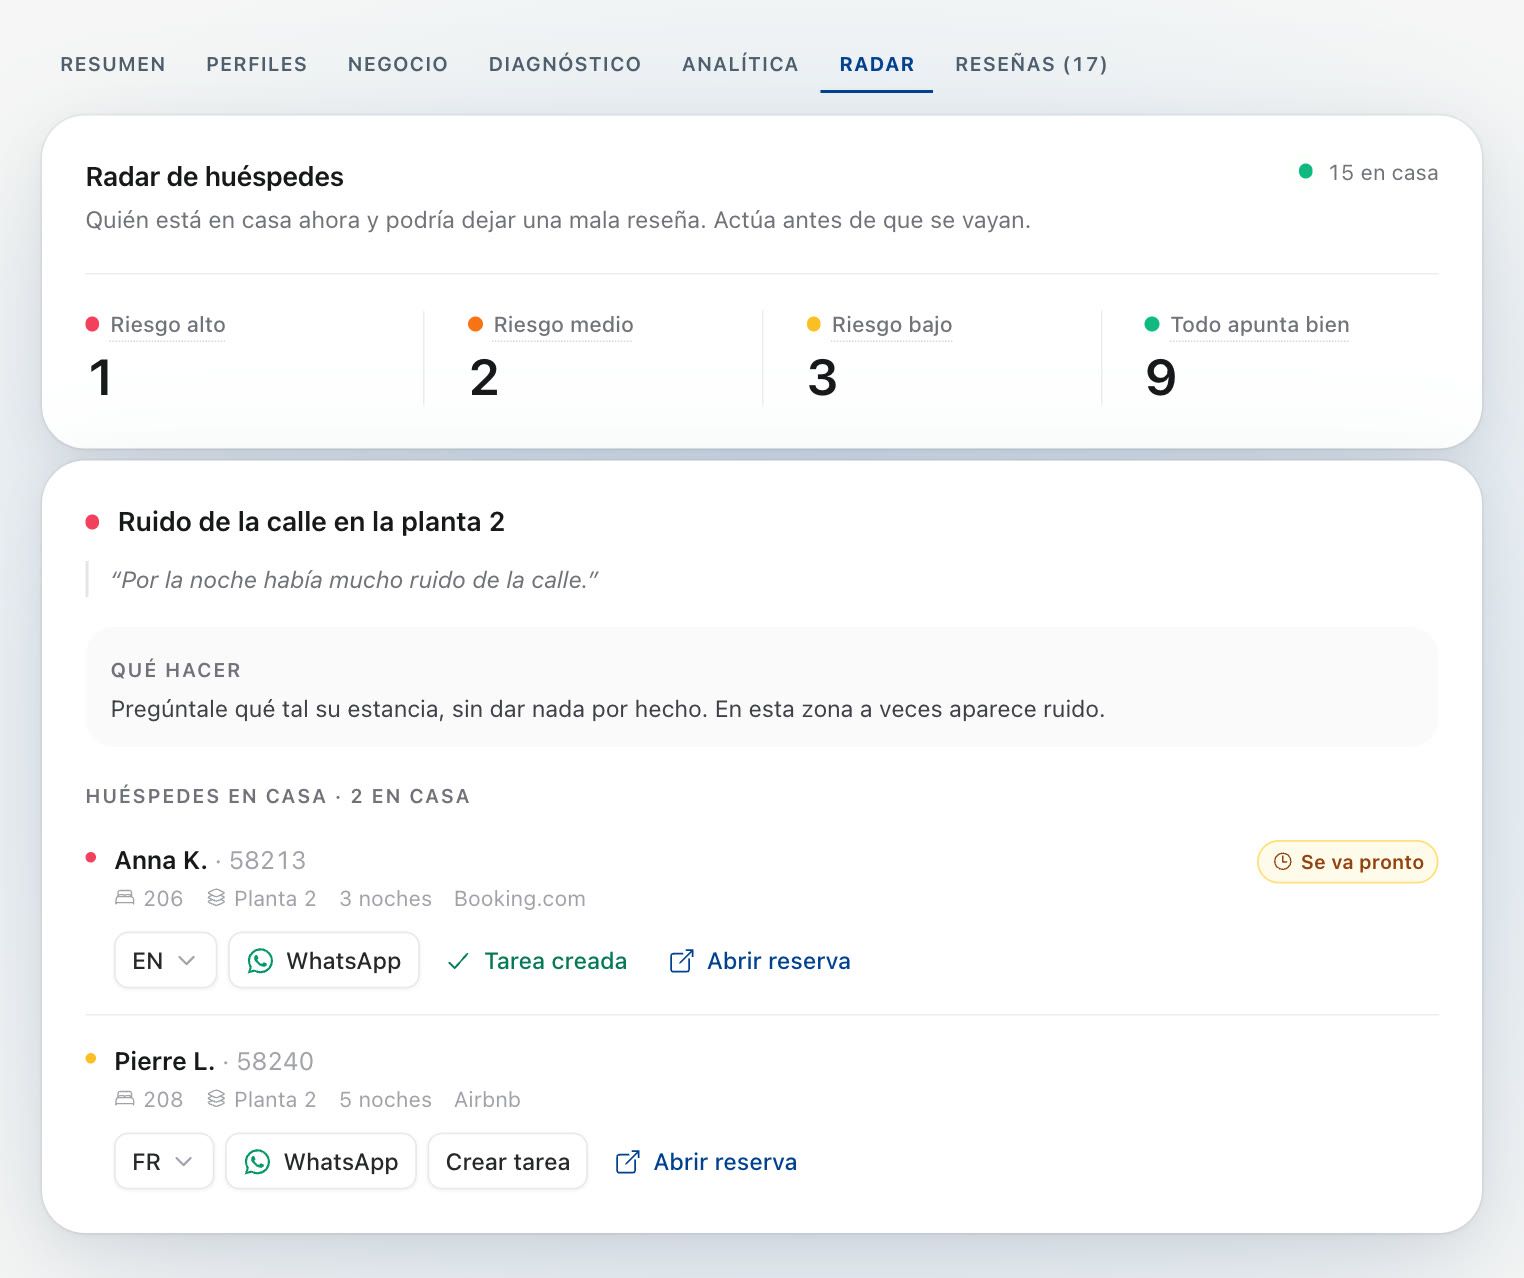This screenshot has width=1524, height=1278.
Task: Click Tarea creada for Anna K.
Action: (538, 961)
